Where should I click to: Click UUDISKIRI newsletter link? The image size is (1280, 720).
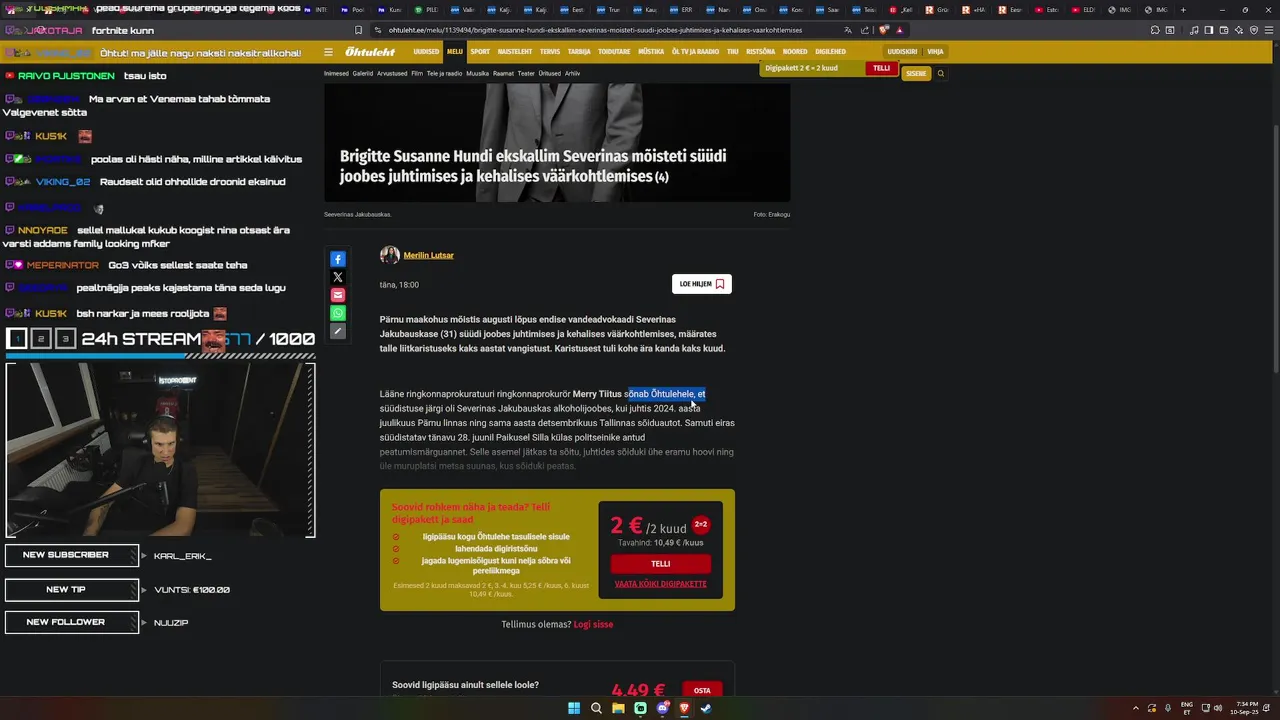point(902,52)
